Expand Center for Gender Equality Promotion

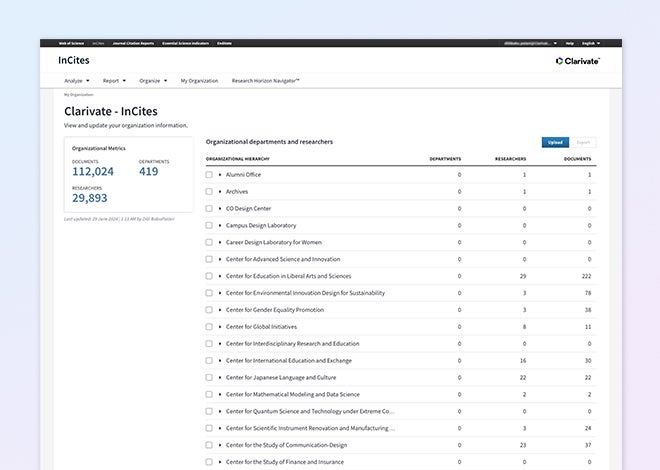coord(220,310)
